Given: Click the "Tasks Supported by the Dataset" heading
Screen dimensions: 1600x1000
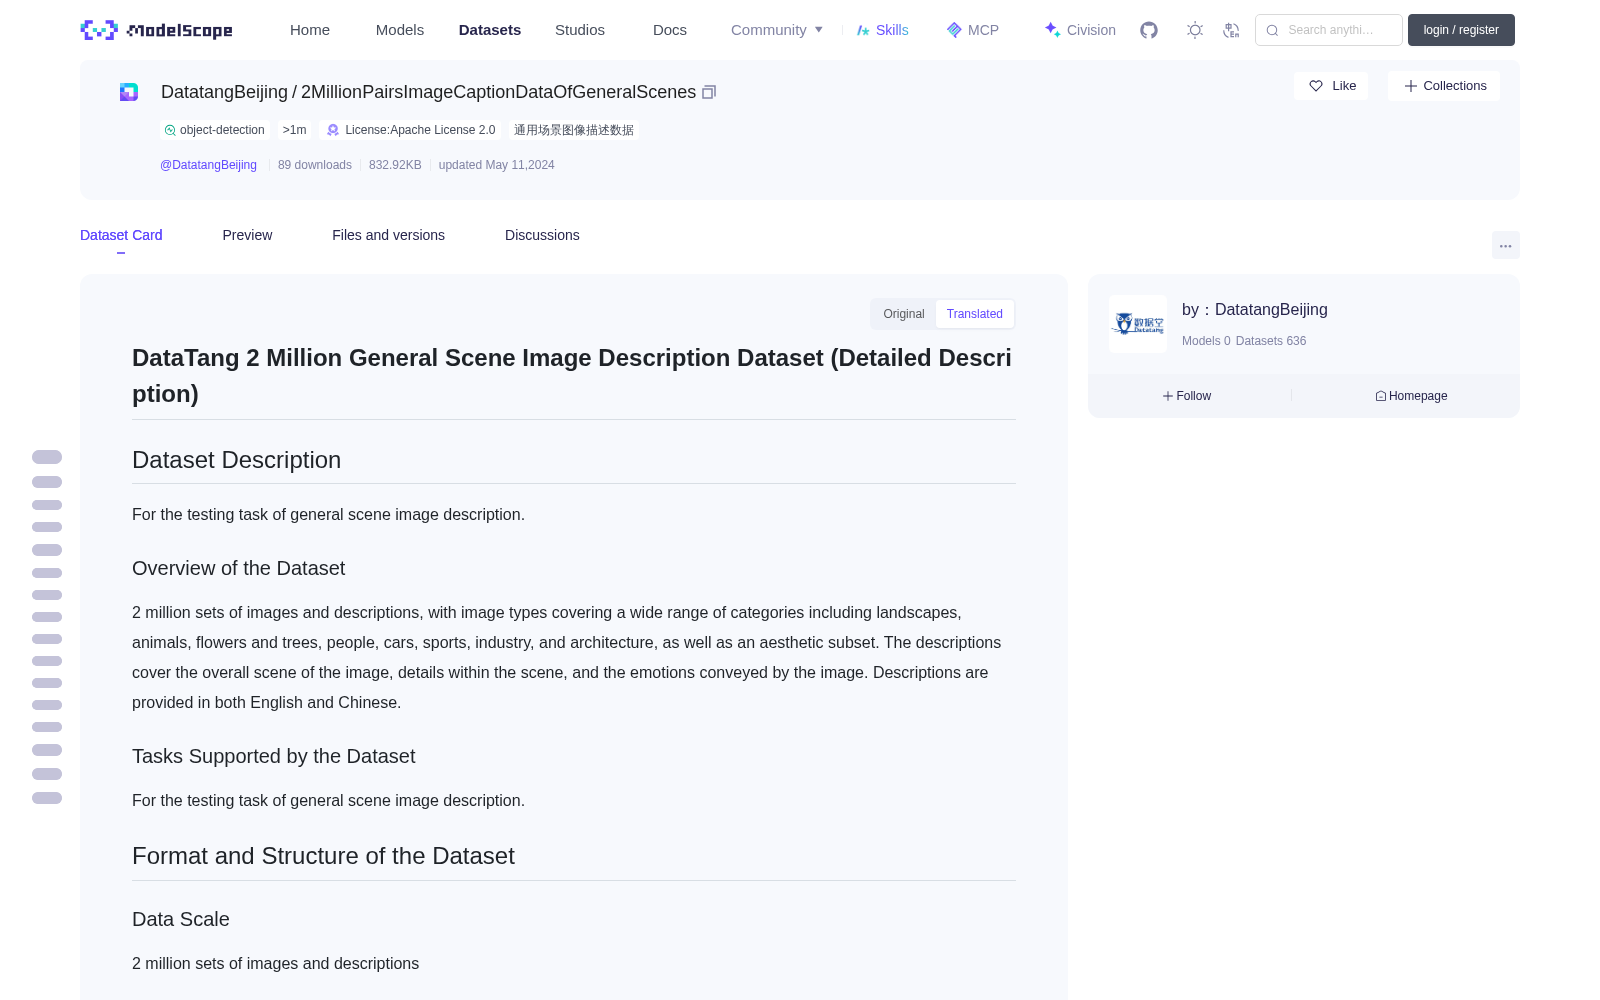Looking at the screenshot, I should [x=273, y=756].
